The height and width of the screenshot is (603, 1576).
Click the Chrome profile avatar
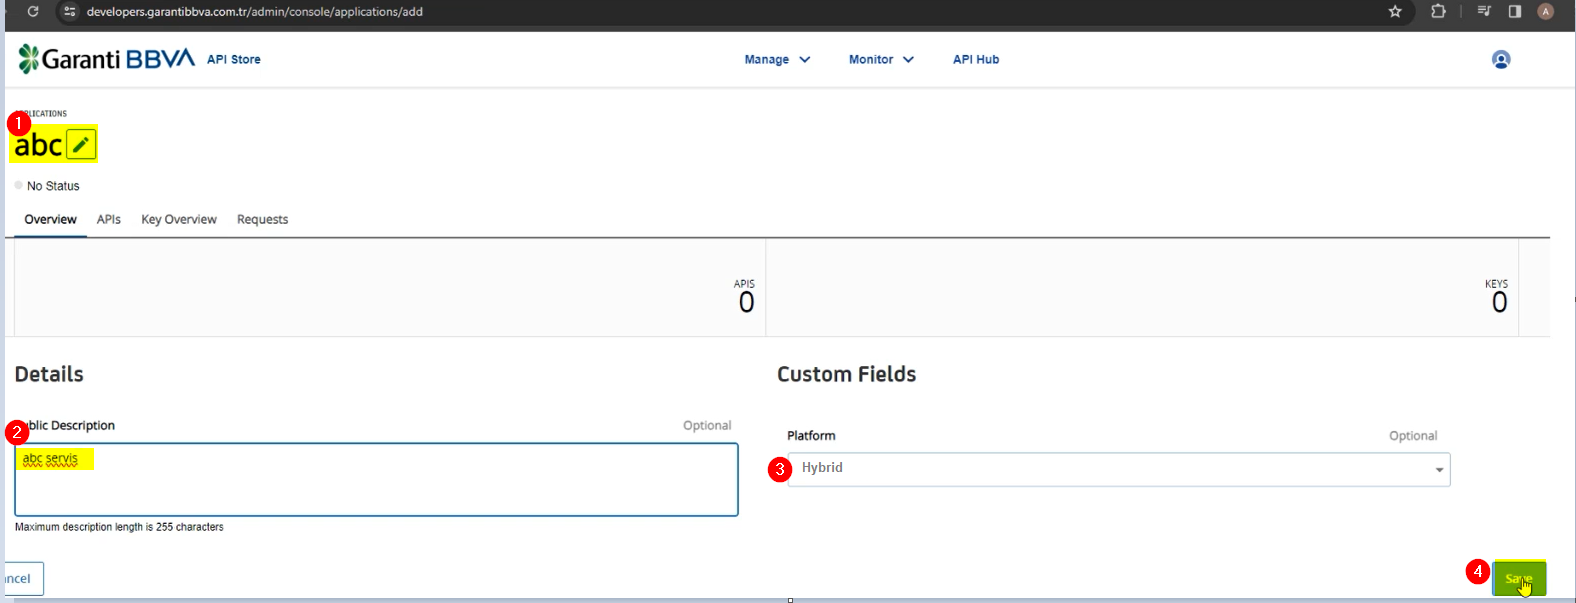pos(1545,12)
